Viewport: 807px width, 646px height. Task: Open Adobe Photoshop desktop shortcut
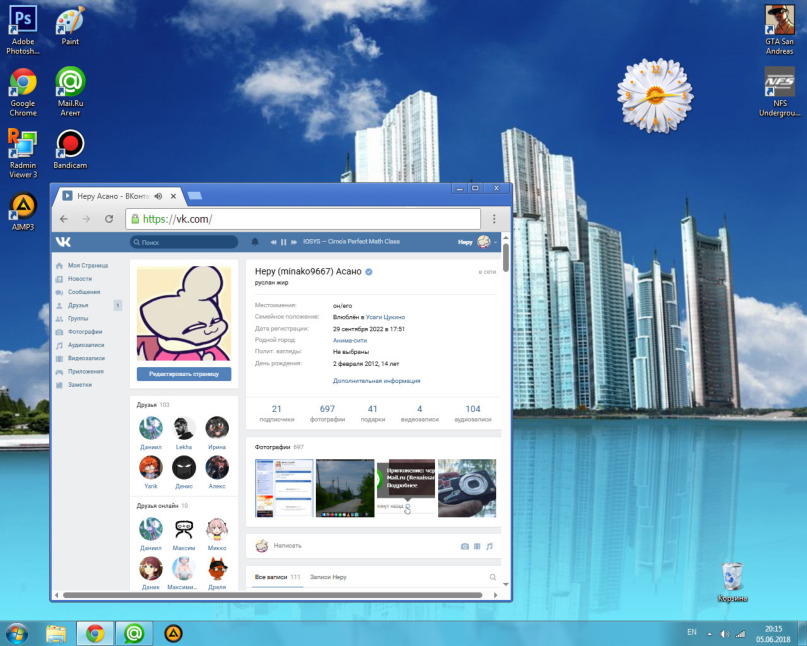point(23,29)
